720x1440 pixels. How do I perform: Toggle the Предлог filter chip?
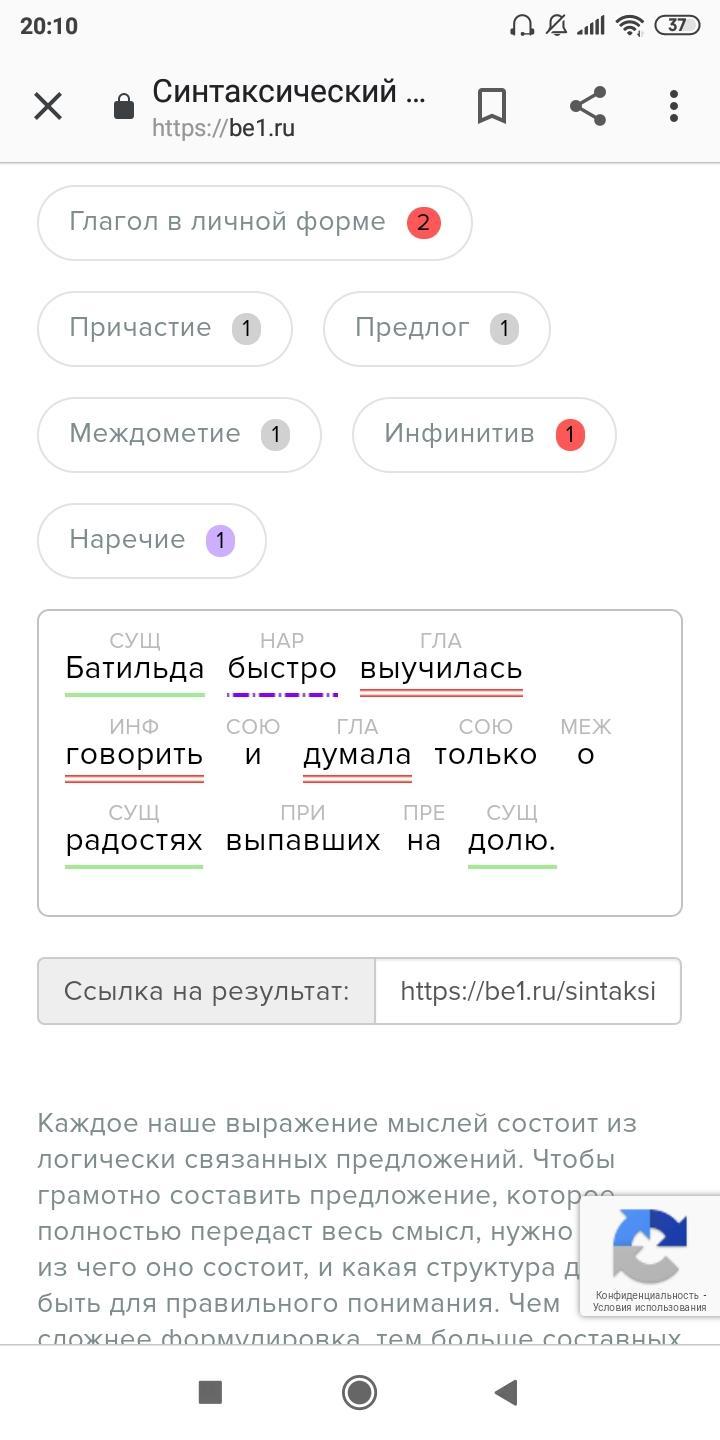[436, 328]
